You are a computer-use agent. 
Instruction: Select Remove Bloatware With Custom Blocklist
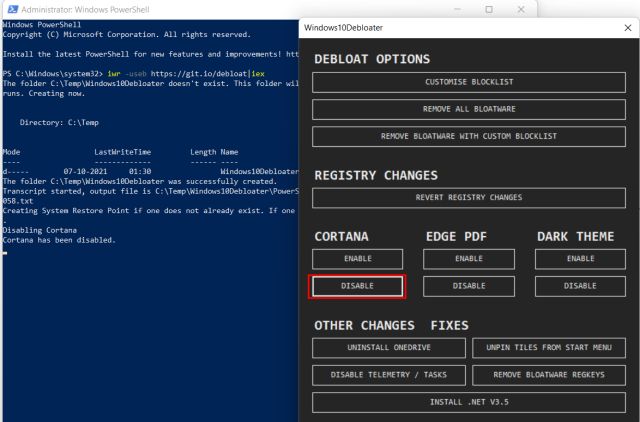[x=468, y=136]
